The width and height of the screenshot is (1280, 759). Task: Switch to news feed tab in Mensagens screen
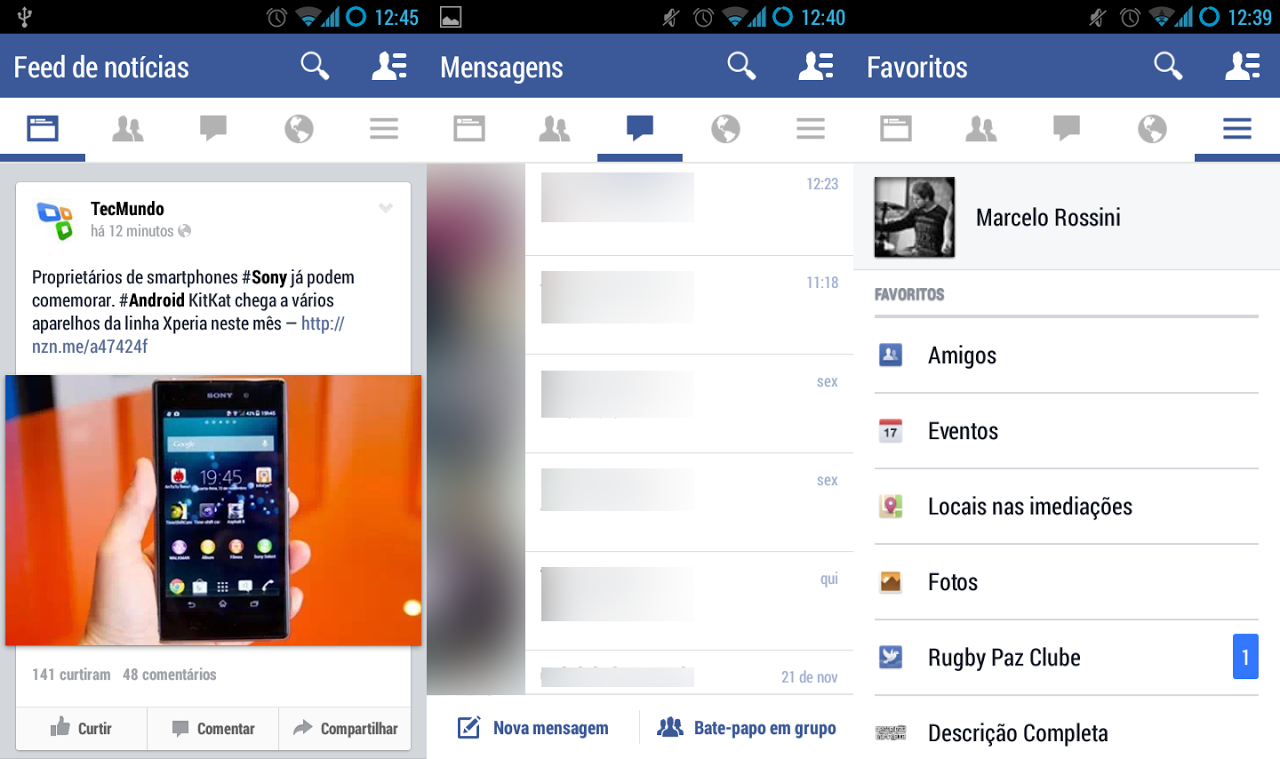point(469,128)
